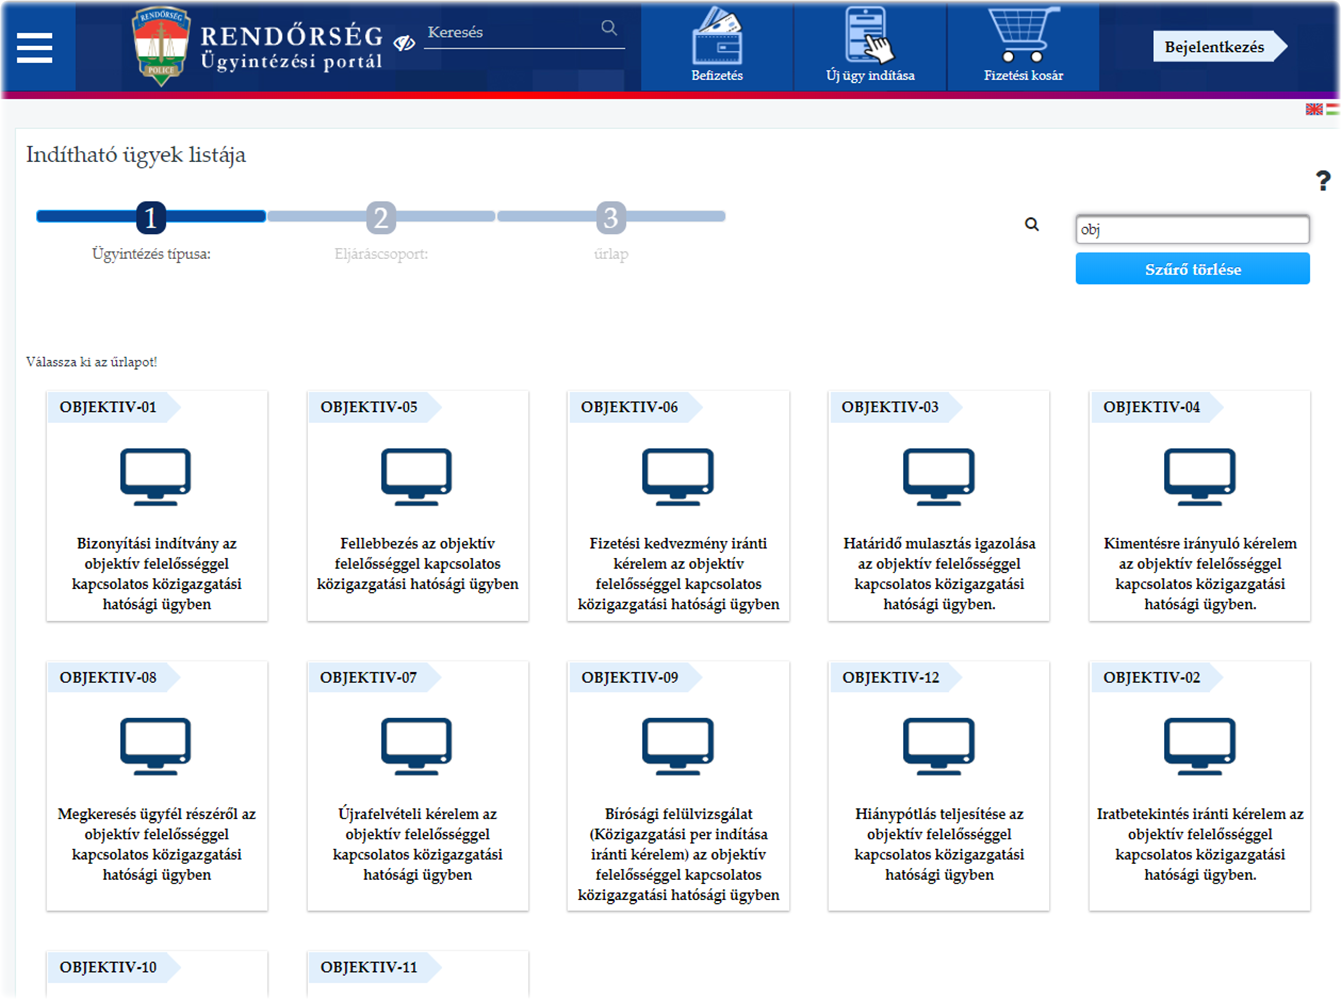Image resolution: width=1341 pixels, height=999 pixels.
Task: Click the OBJEKTIV-11 label tag
Action: click(x=373, y=967)
